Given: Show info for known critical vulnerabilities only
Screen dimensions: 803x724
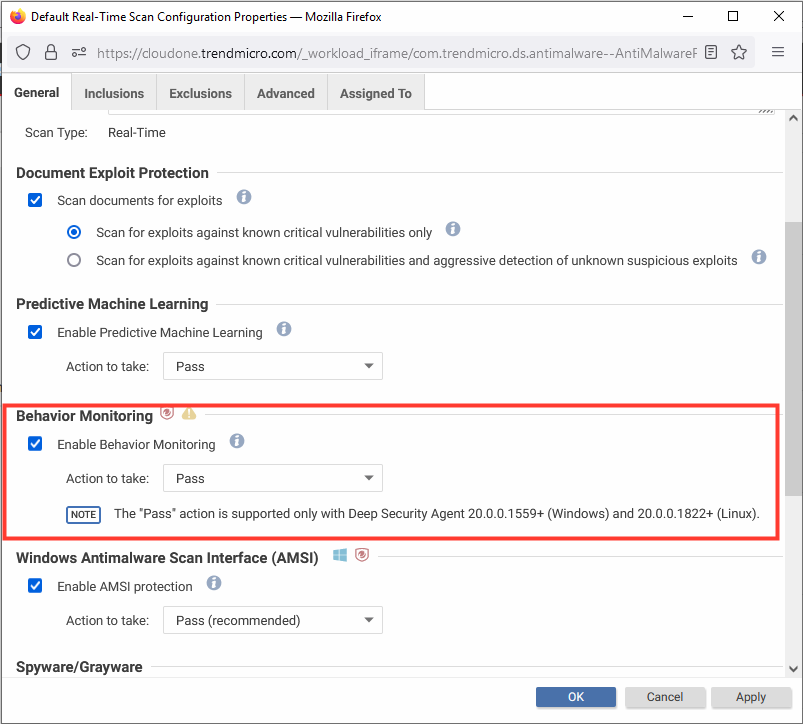Looking at the screenshot, I should click(x=453, y=229).
